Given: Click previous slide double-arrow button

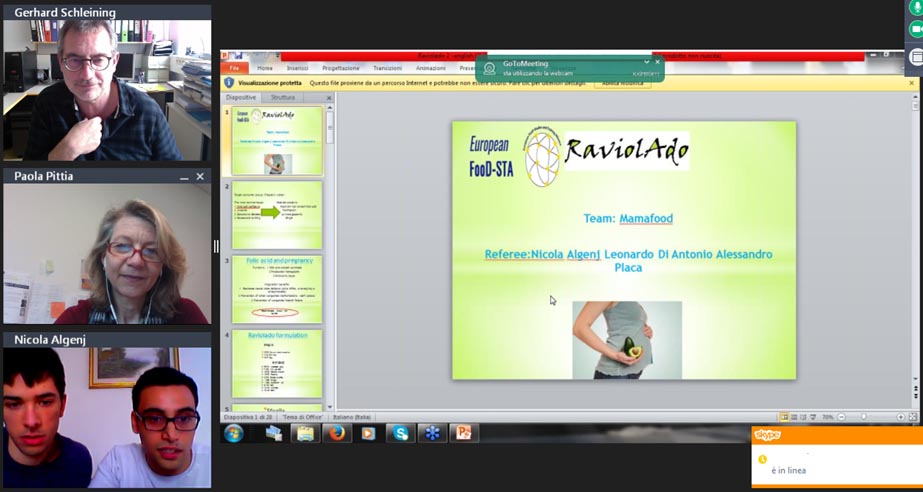Looking at the screenshot, I should click(915, 388).
